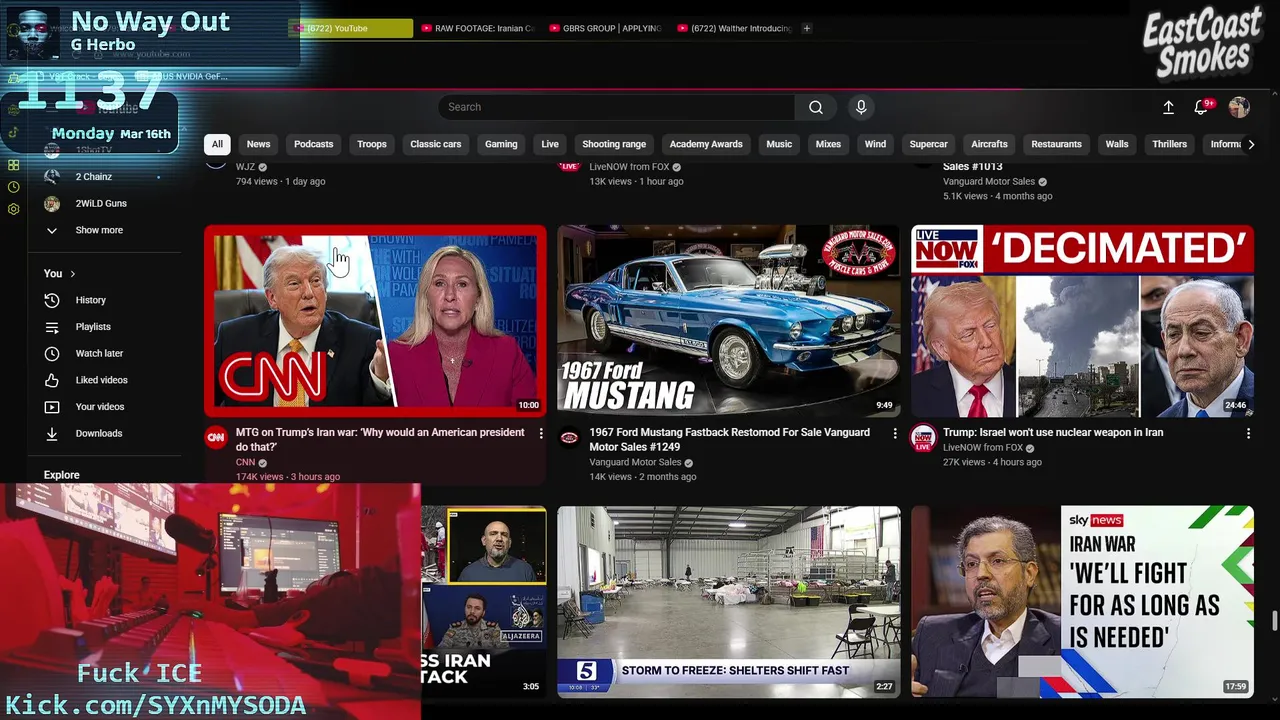
Task: Filter feed by Classic cars chip
Action: click(x=436, y=144)
